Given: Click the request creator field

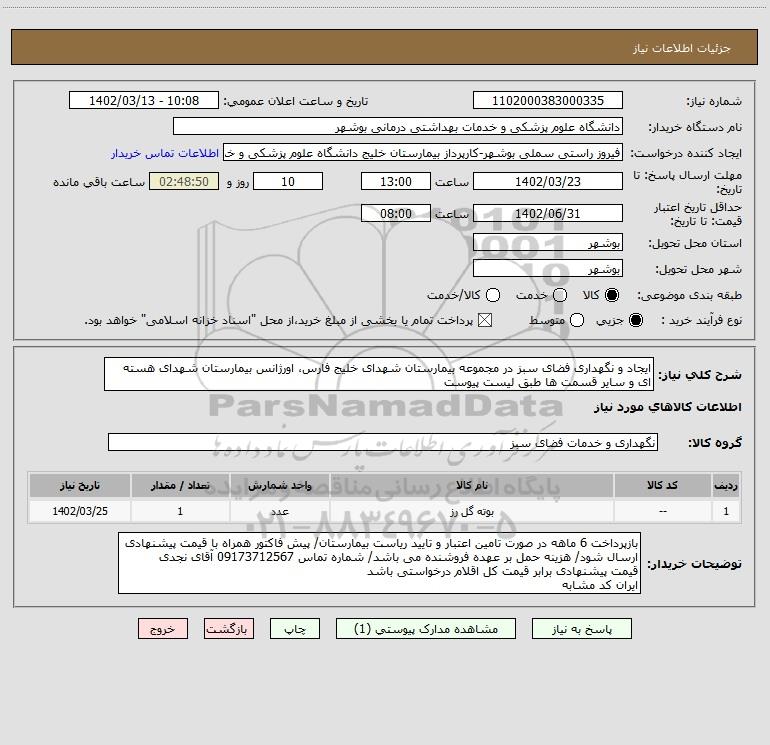Looking at the screenshot, I should [423, 153].
